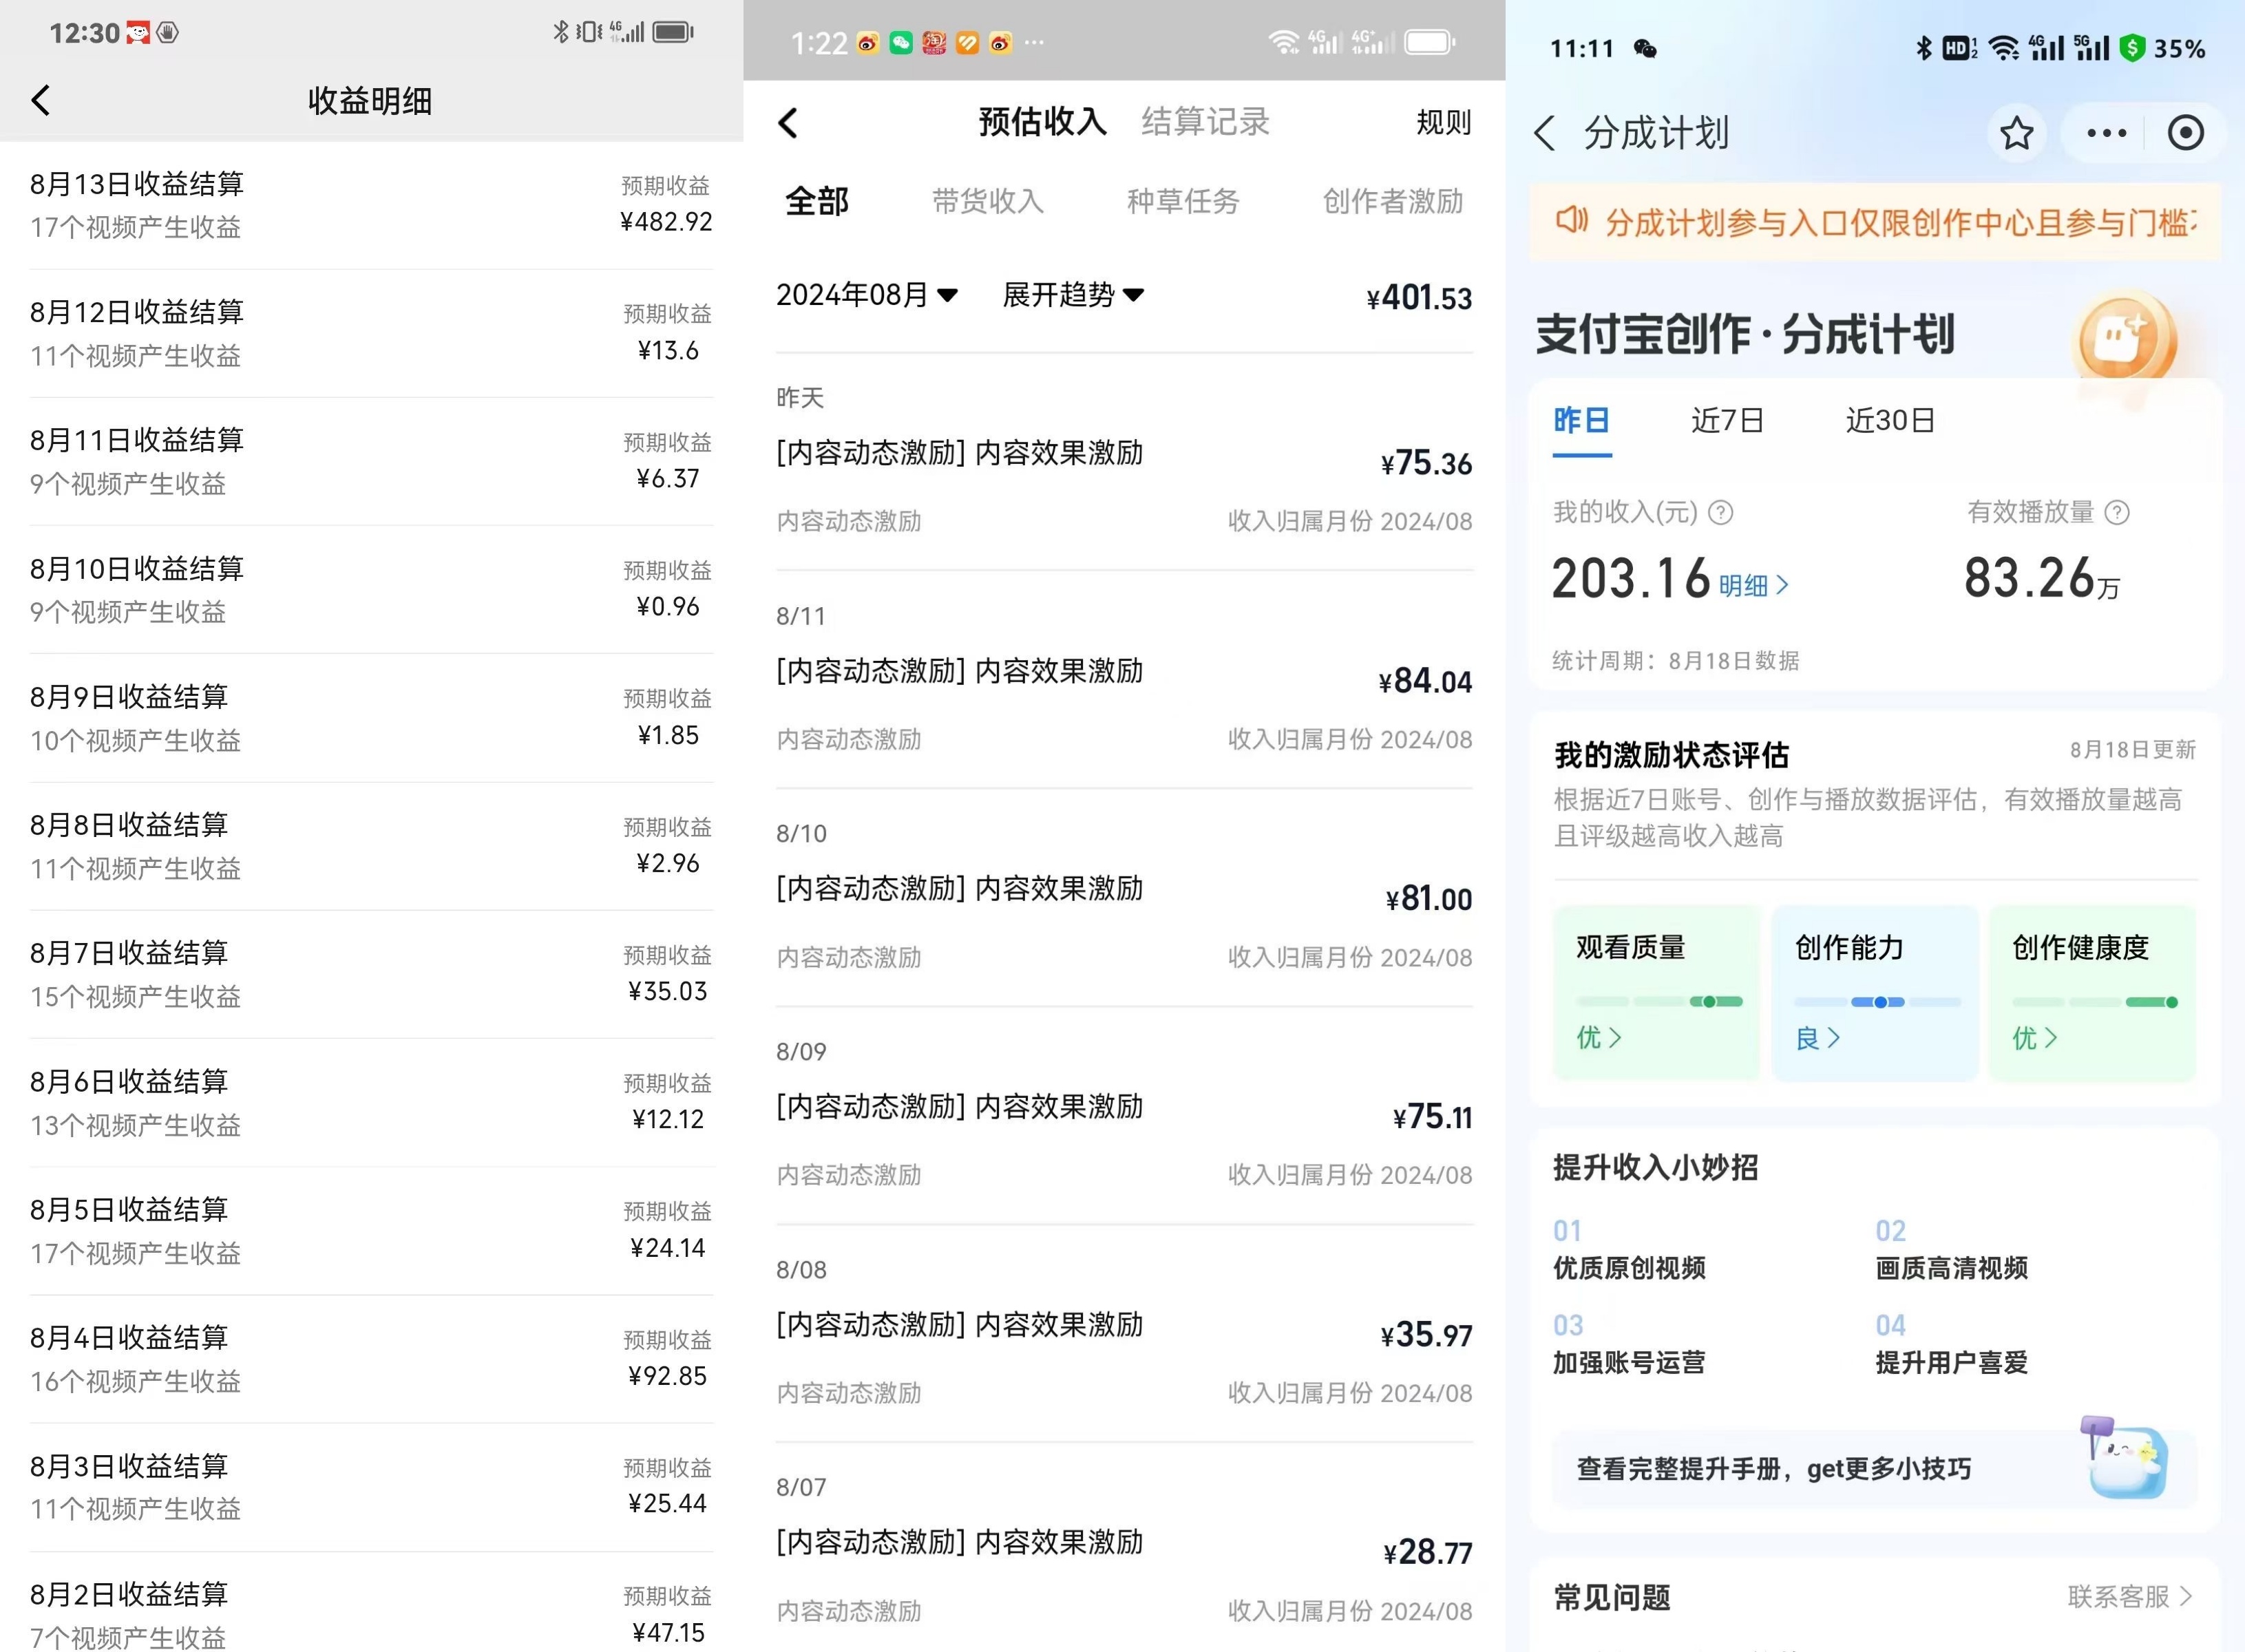
Task: Open 昨天 内容效果激励 ¥75.36 entry
Action: pyautogui.click(x=1124, y=463)
